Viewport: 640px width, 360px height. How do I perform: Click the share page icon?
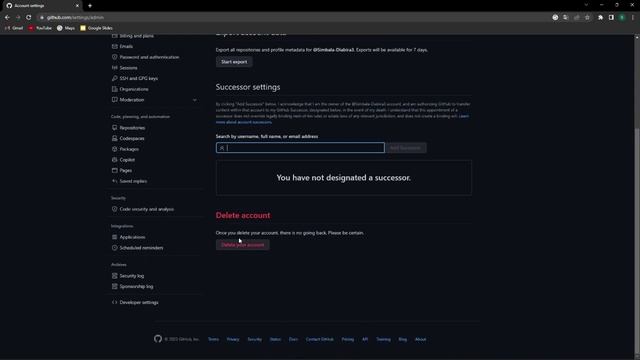[576, 18]
